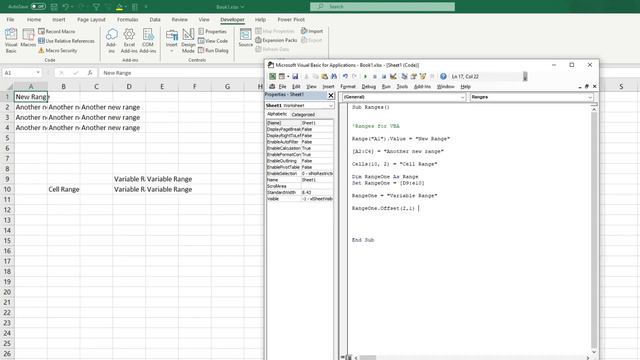Screen dimensions: 640x360
Task: Open the COM Add-ins dialog
Action: (x=148, y=40)
